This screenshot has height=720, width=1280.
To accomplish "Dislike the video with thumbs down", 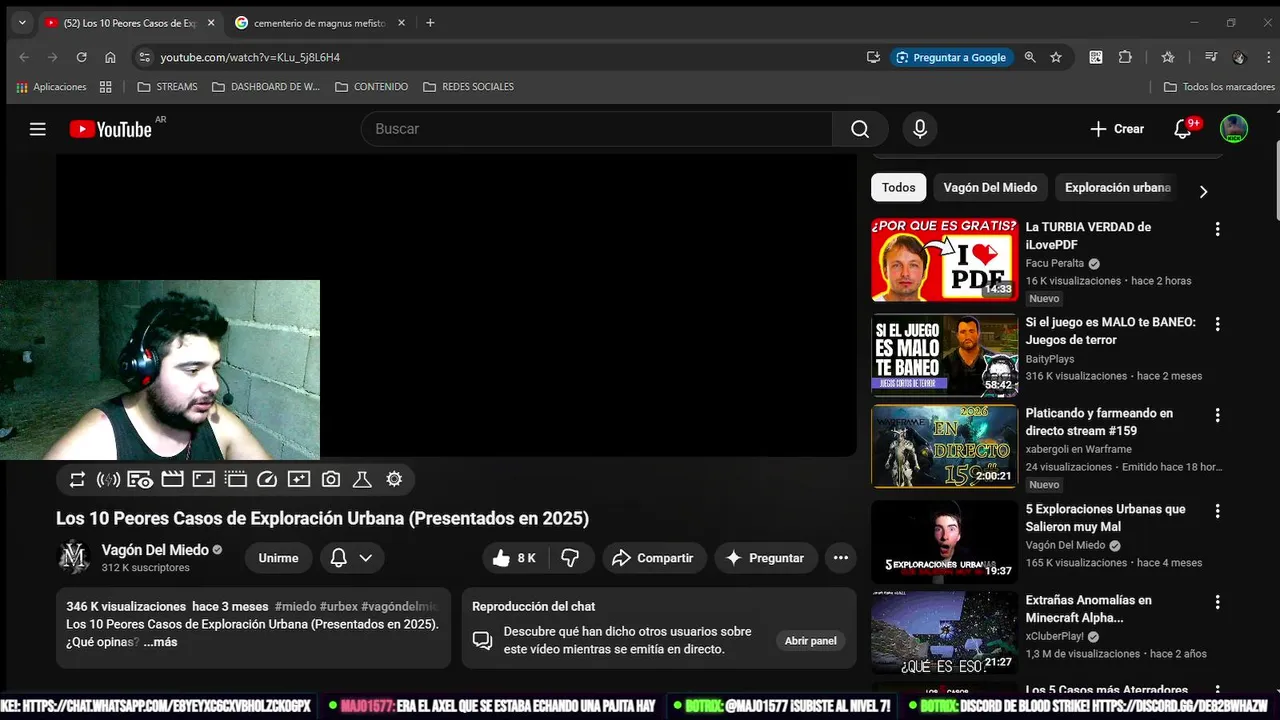I will (571, 558).
